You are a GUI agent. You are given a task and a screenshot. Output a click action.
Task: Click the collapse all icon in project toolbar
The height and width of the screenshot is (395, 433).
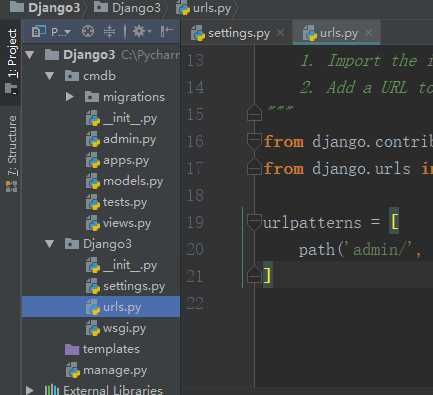point(109,32)
